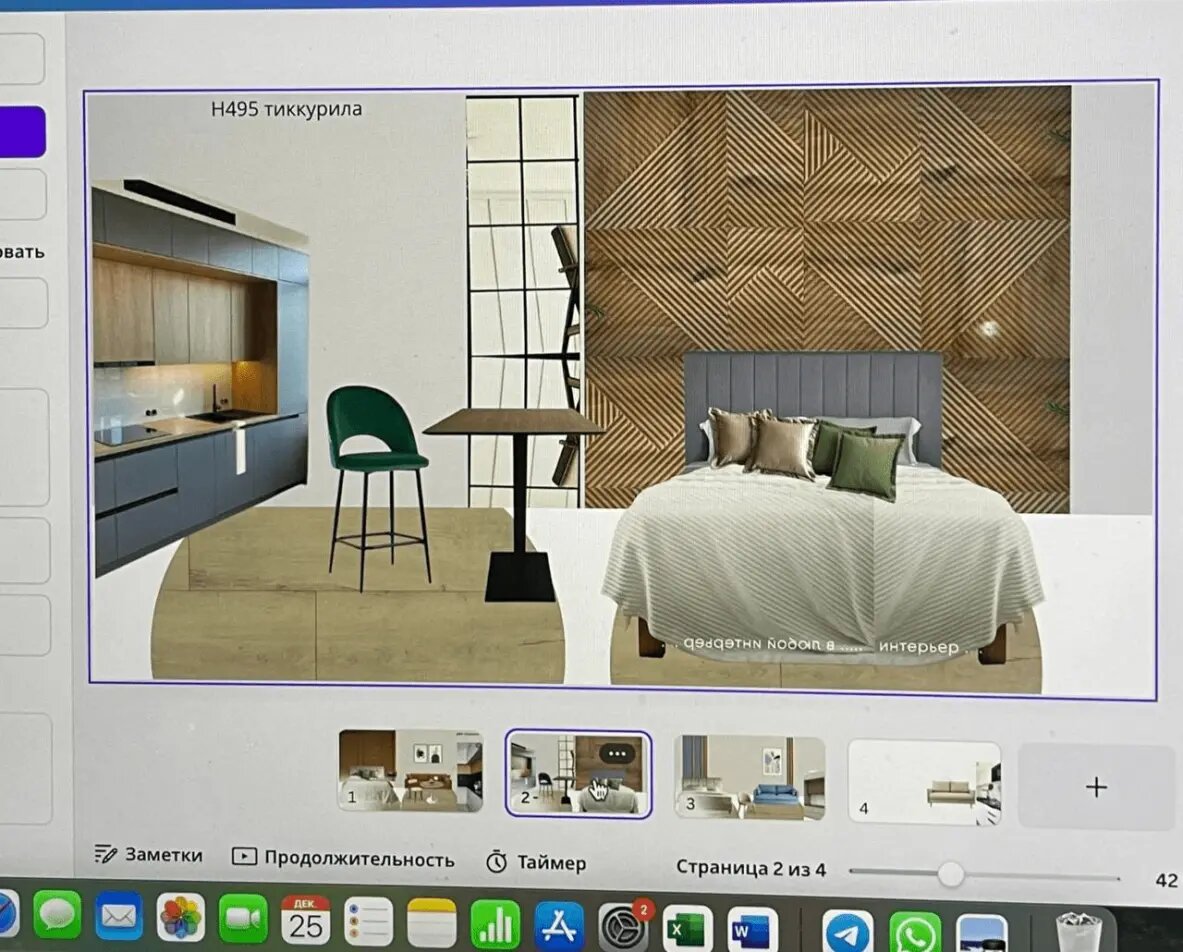The image size is (1183, 952).
Task: Click 'Страница 2 из 4' page indicator
Action: [x=751, y=868]
